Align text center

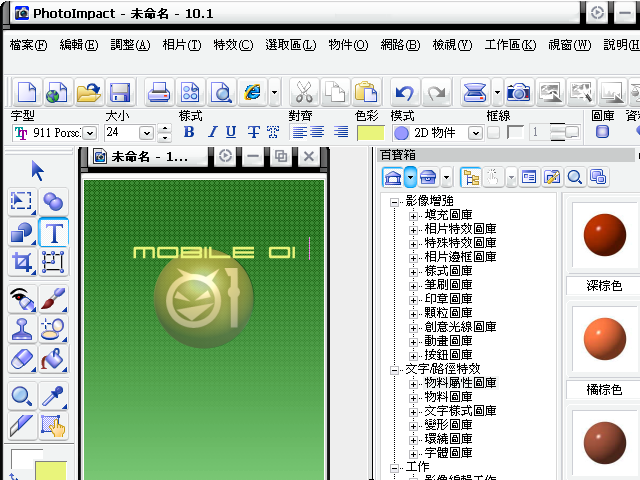coord(317,132)
